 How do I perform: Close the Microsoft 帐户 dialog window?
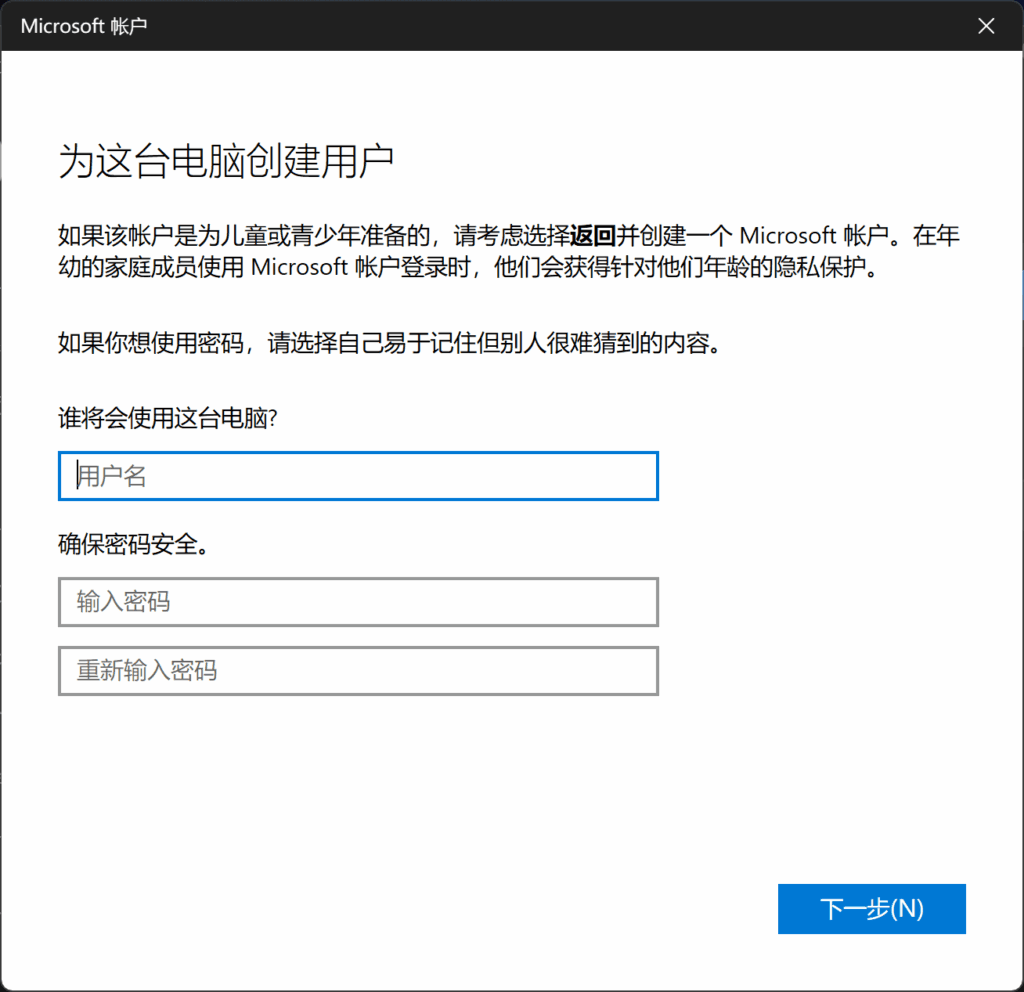(x=986, y=26)
